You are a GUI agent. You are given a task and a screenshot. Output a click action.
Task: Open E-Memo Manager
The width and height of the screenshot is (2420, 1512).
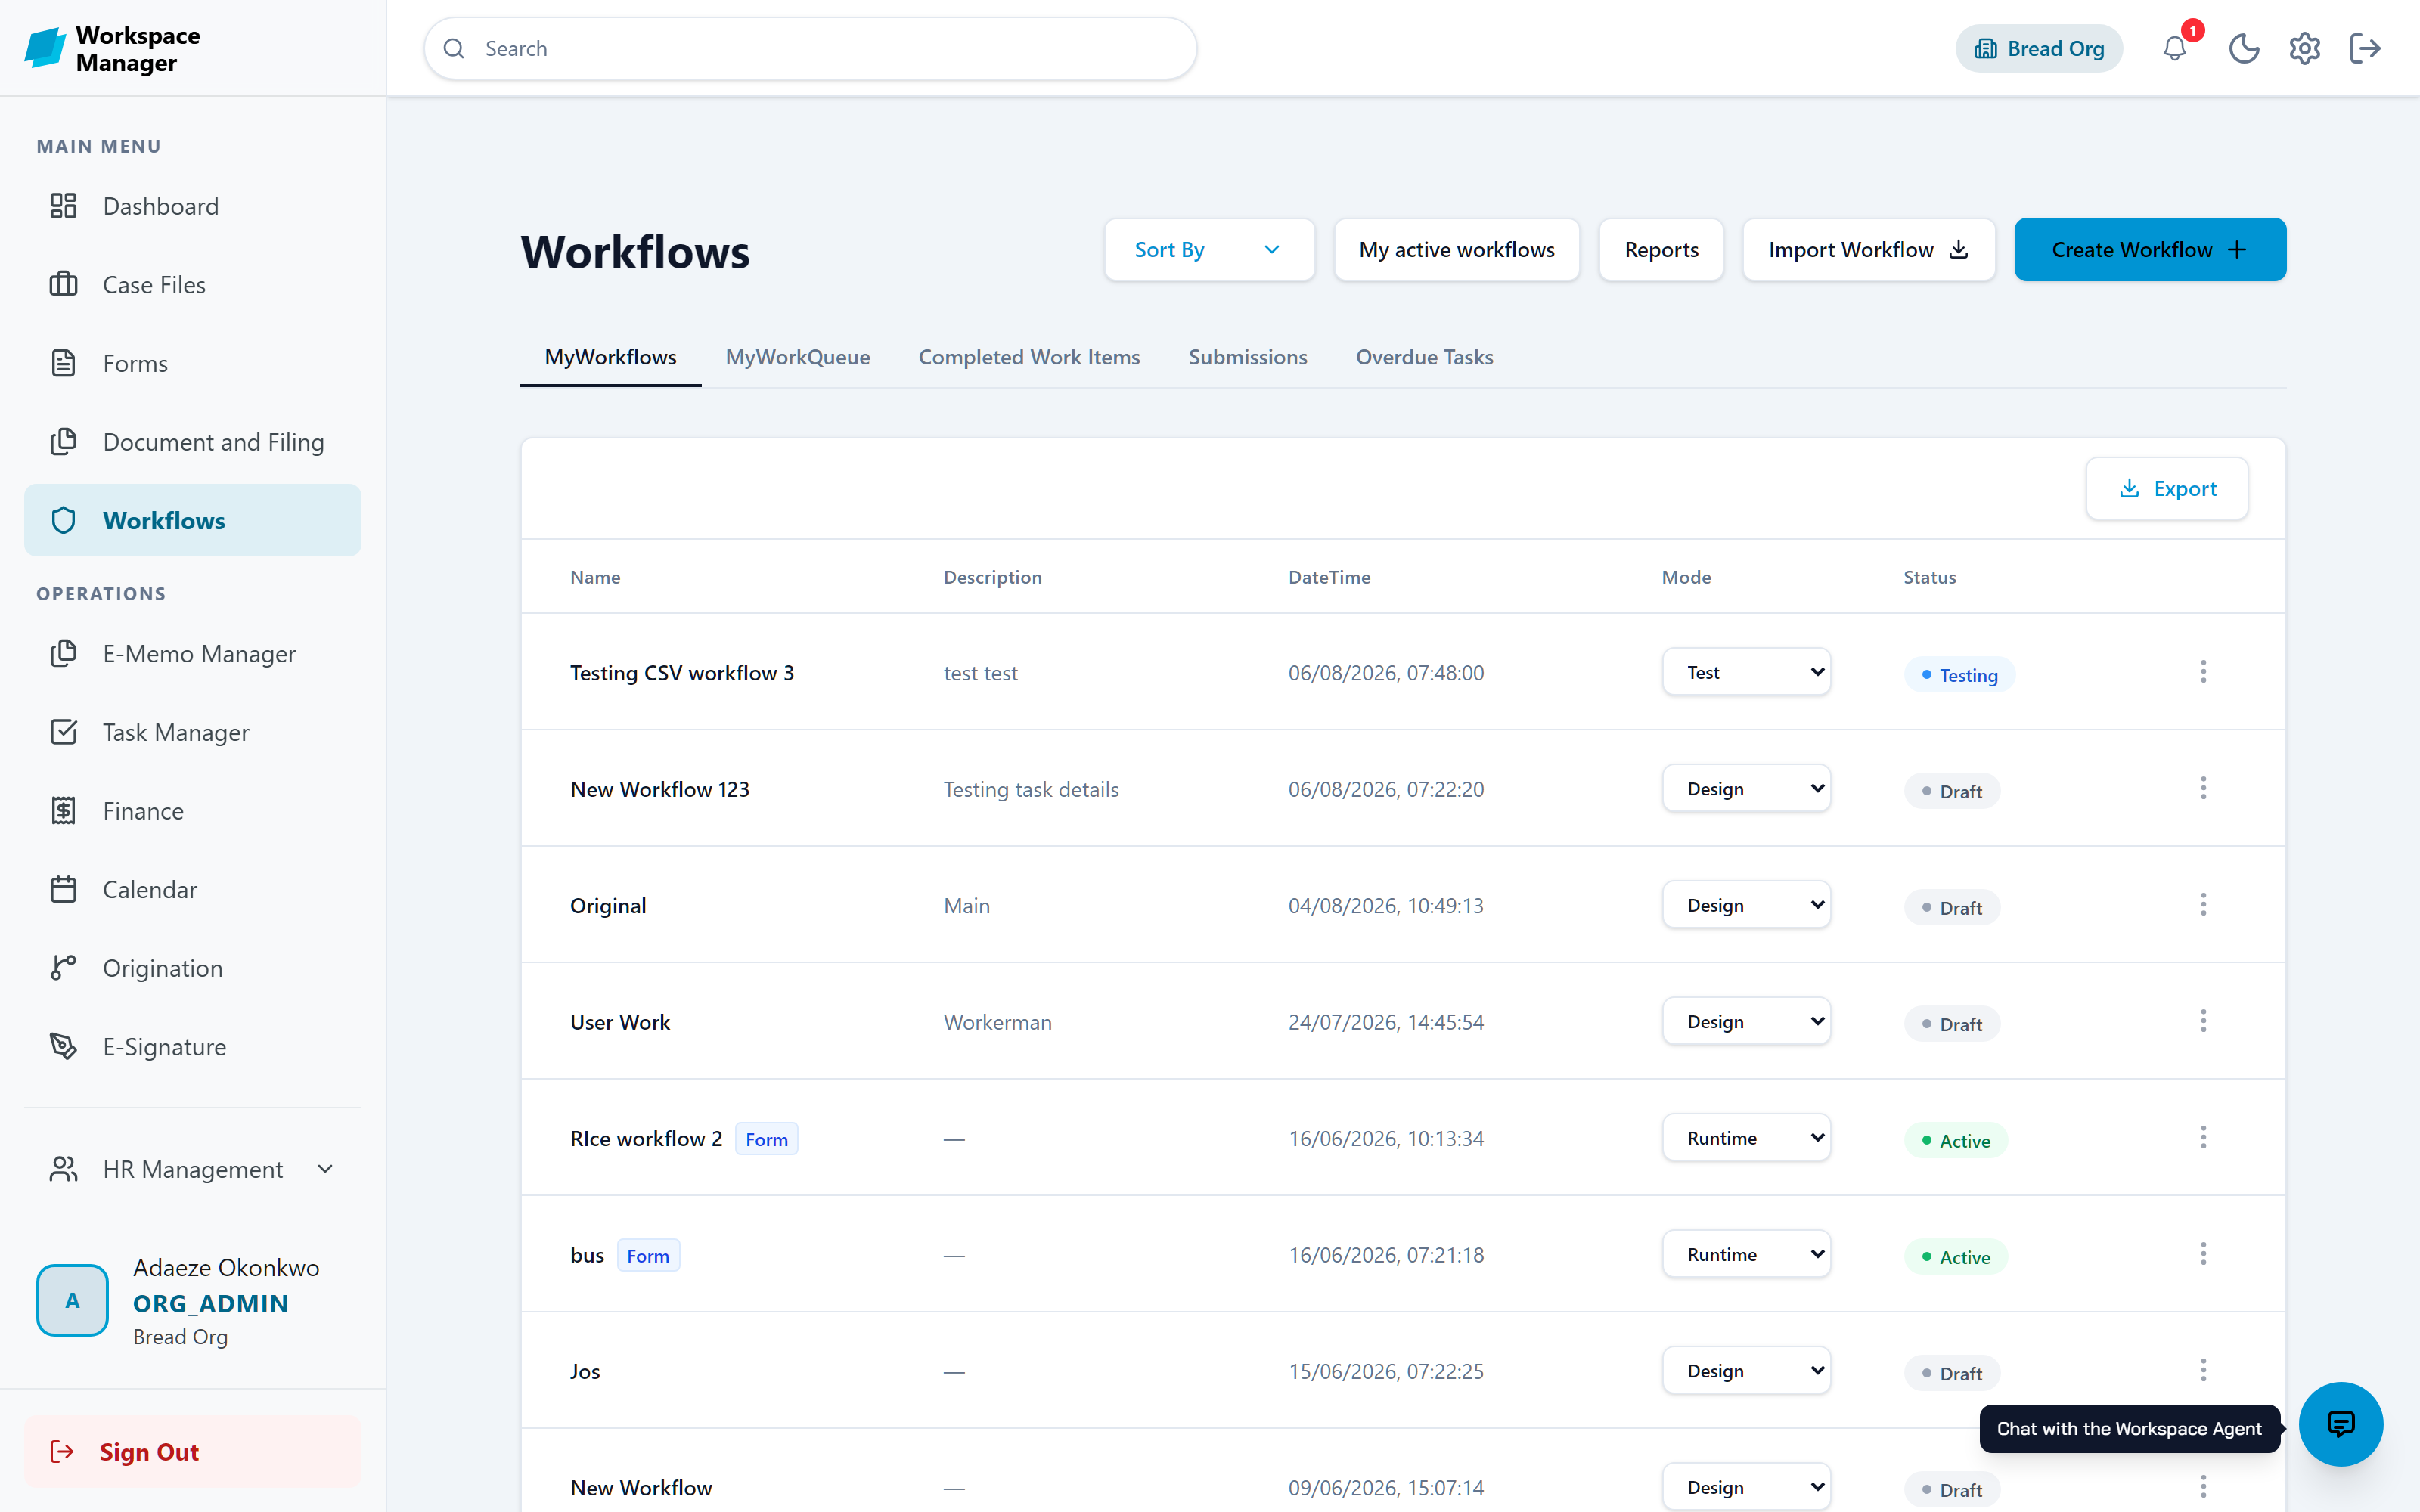click(x=192, y=654)
